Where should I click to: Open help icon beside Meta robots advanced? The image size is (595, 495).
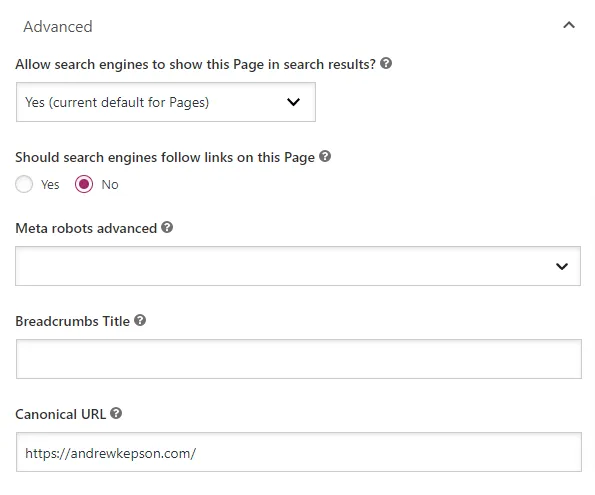coord(167,227)
